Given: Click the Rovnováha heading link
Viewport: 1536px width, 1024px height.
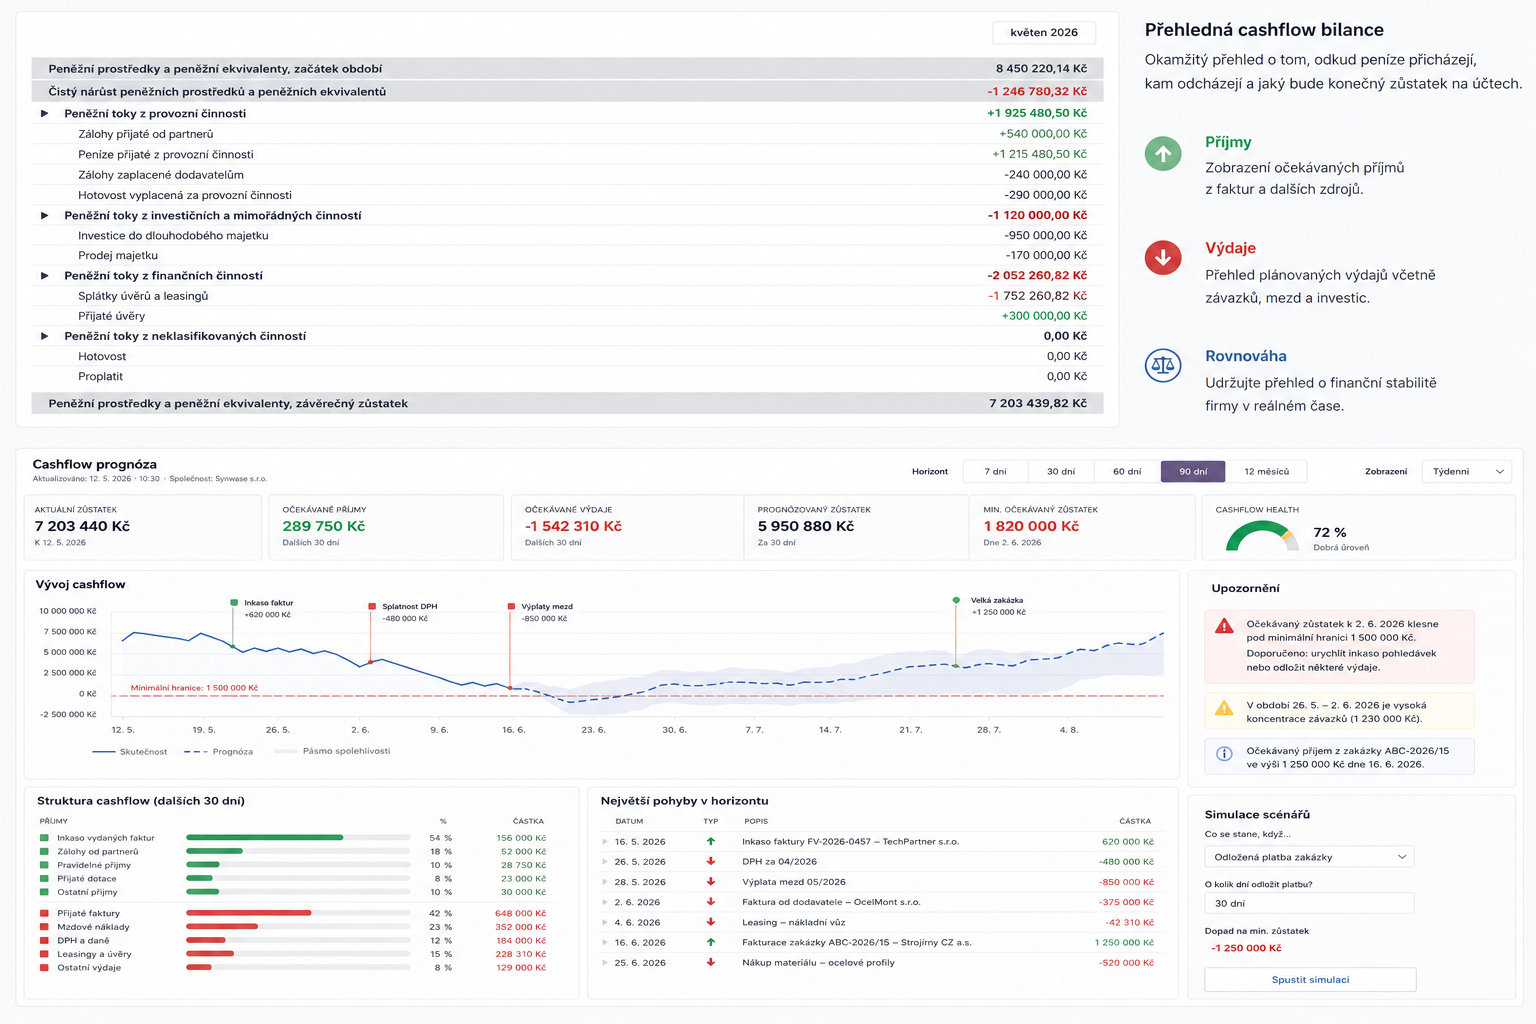Looking at the screenshot, I should pyautogui.click(x=1246, y=356).
